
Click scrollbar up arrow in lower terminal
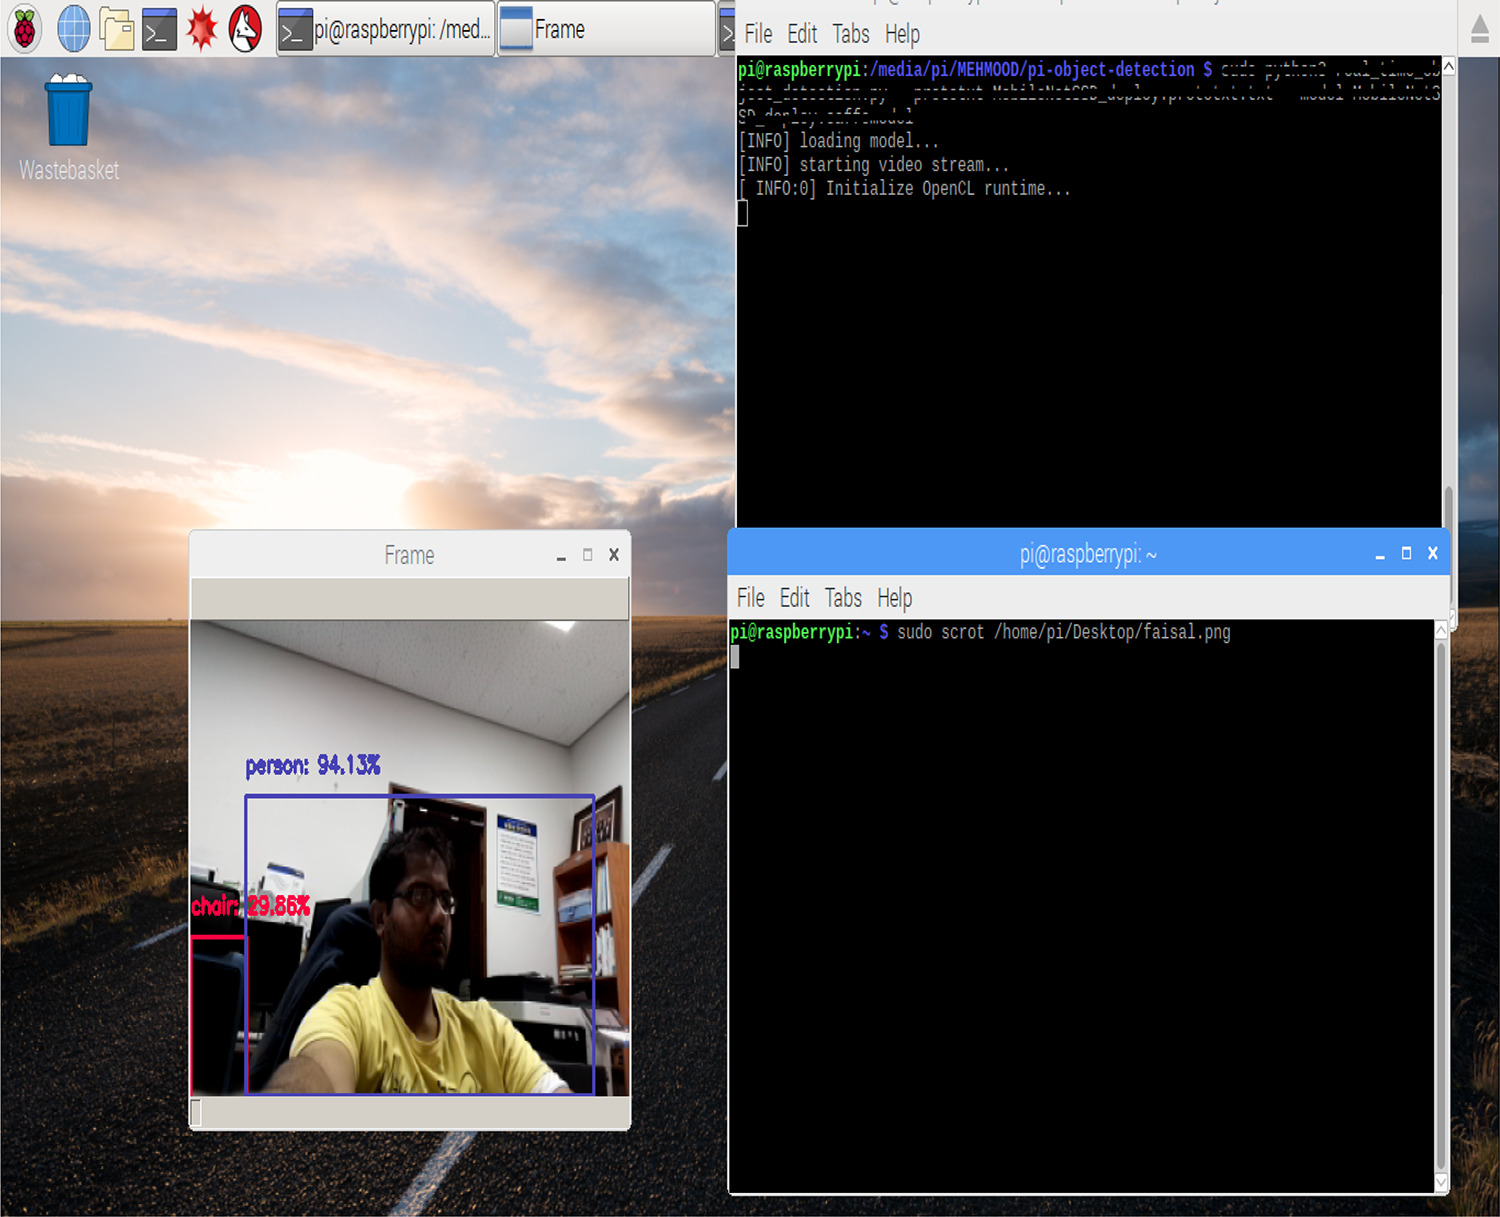1441,630
